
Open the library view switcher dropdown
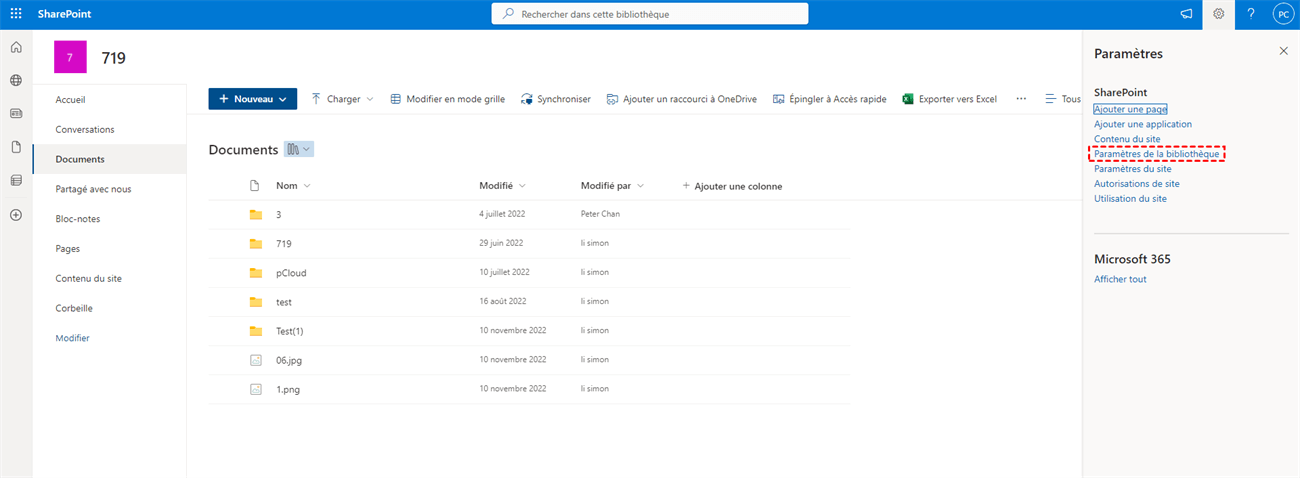[299, 149]
